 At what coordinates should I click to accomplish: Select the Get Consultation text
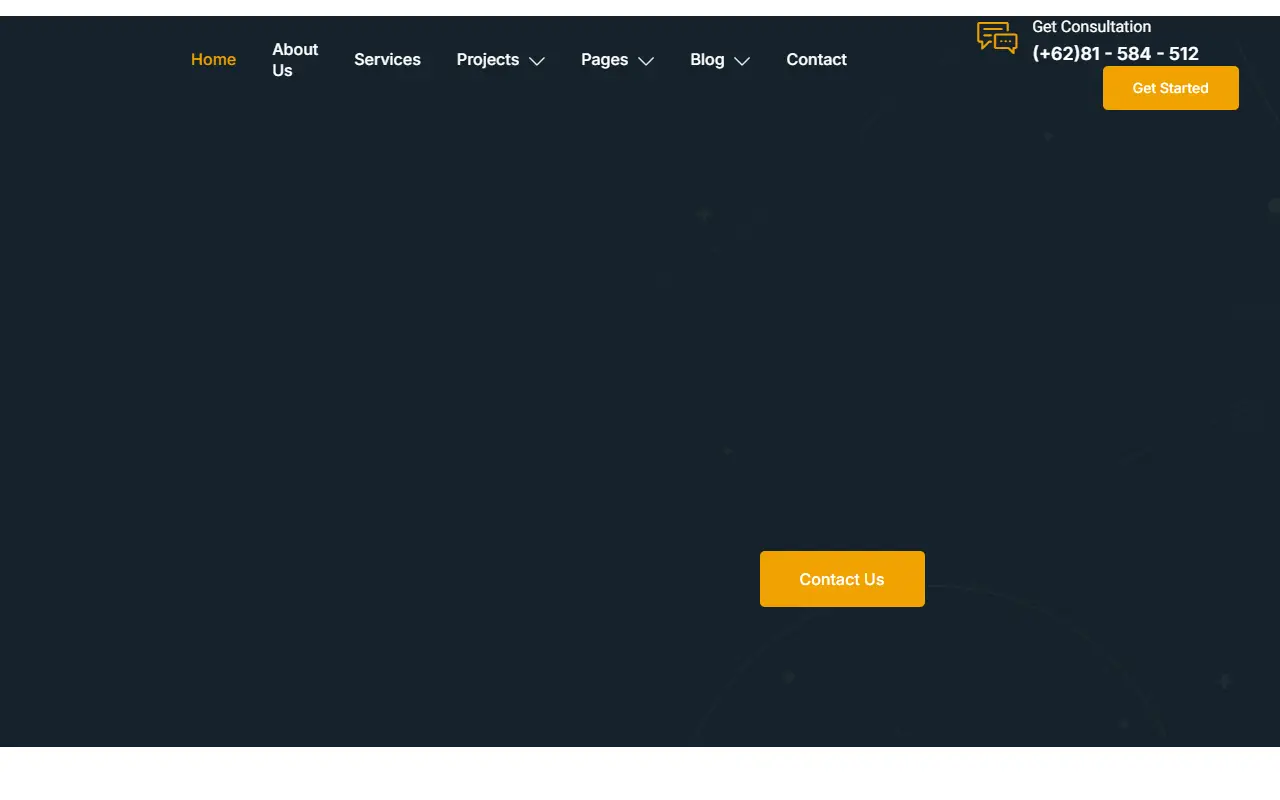tap(1092, 27)
